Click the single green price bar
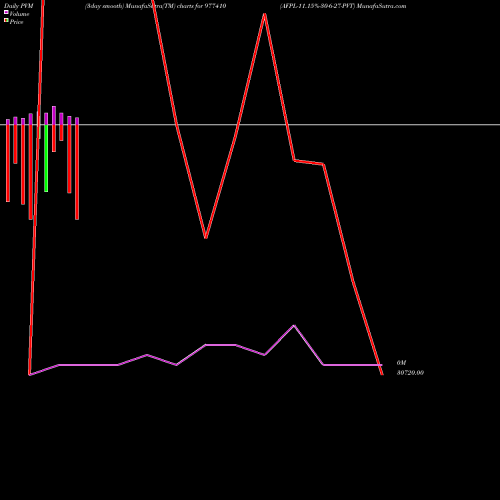500x500 pixels. 46,158
